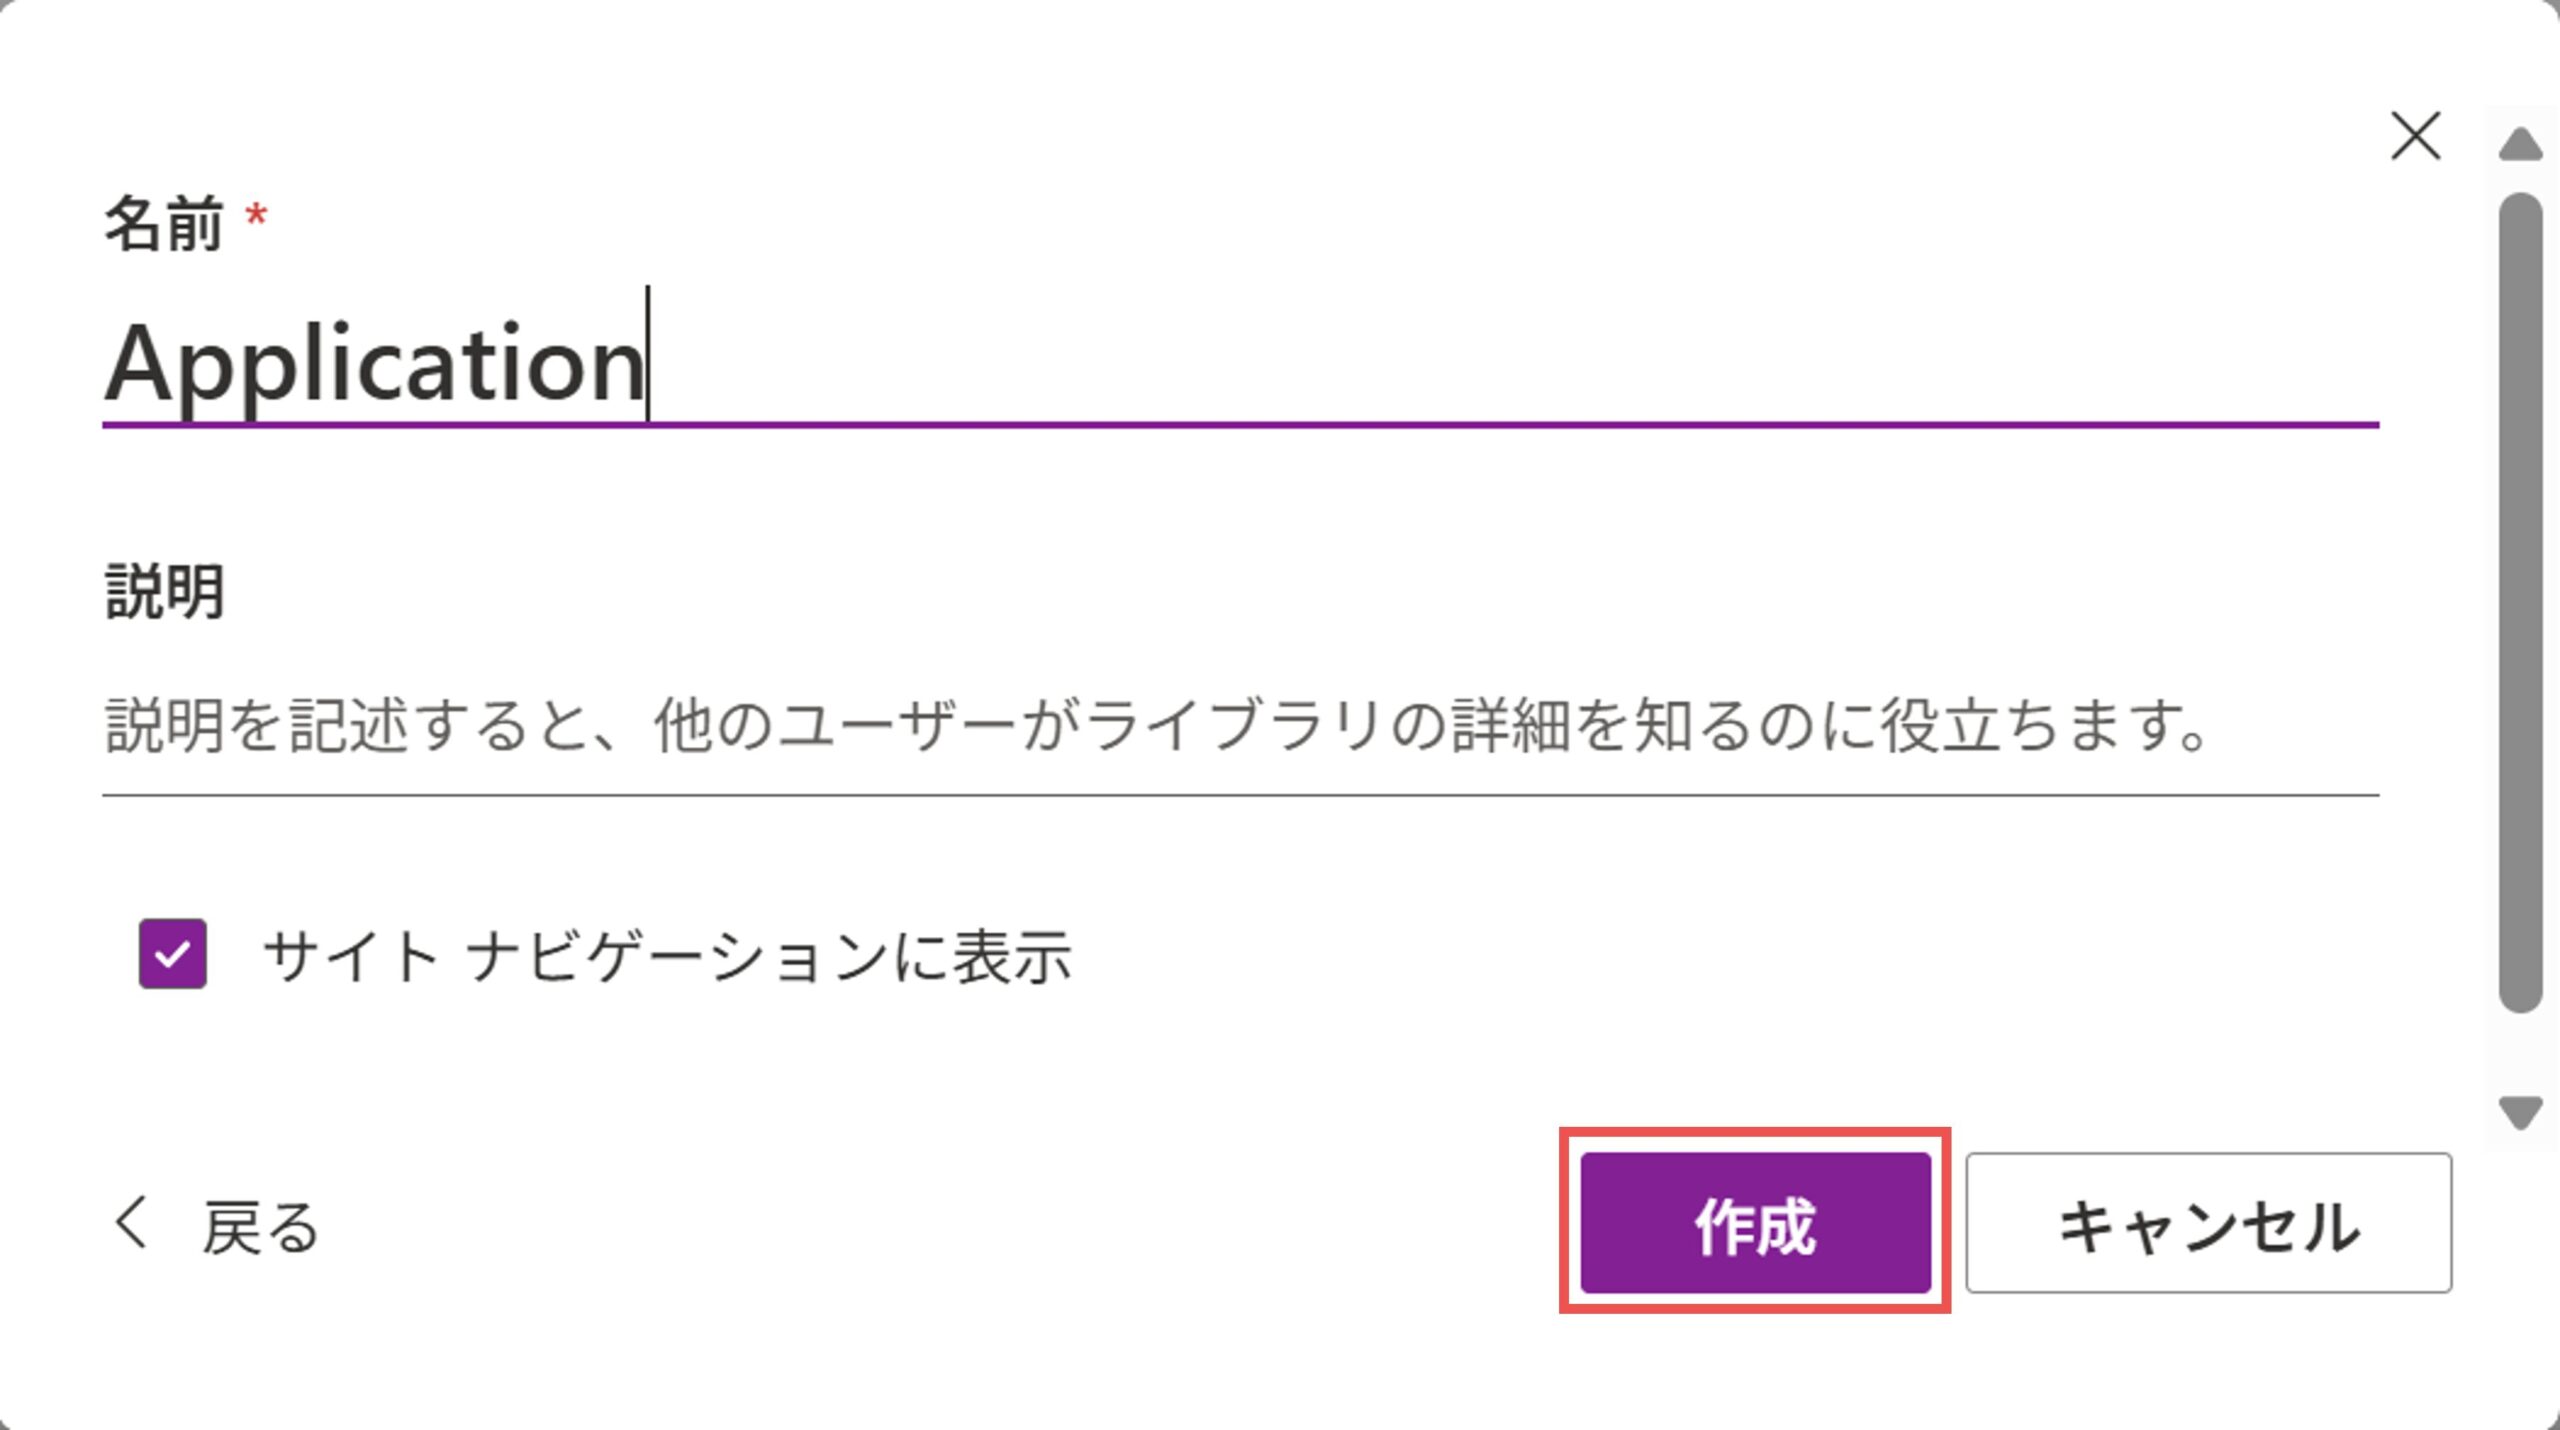Viewport: 2560px width, 1430px height.
Task: Click the 名前 field label
Action: coord(164,223)
